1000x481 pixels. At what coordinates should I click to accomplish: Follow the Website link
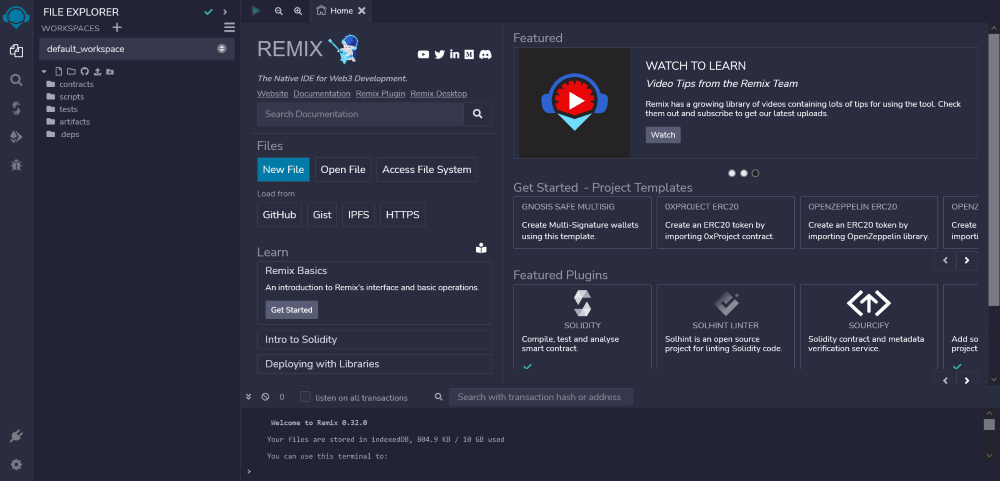272,94
